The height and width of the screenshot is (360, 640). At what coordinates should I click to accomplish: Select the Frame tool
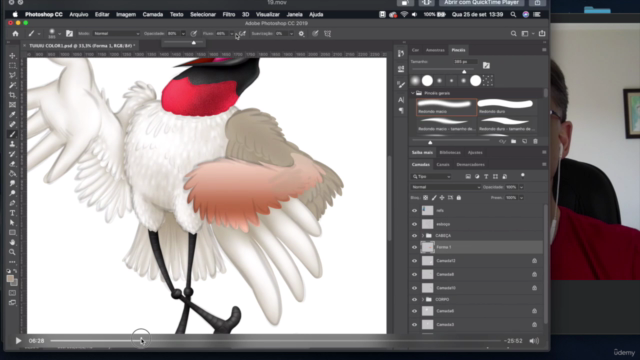12,105
